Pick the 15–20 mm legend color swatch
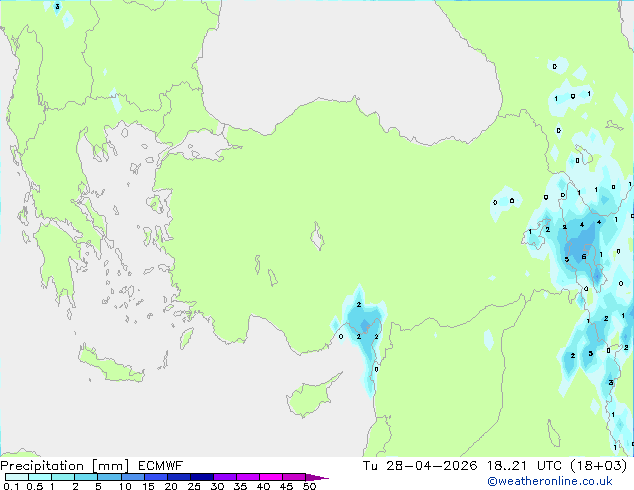Image resolution: width=634 pixels, height=490 pixels. point(156,477)
